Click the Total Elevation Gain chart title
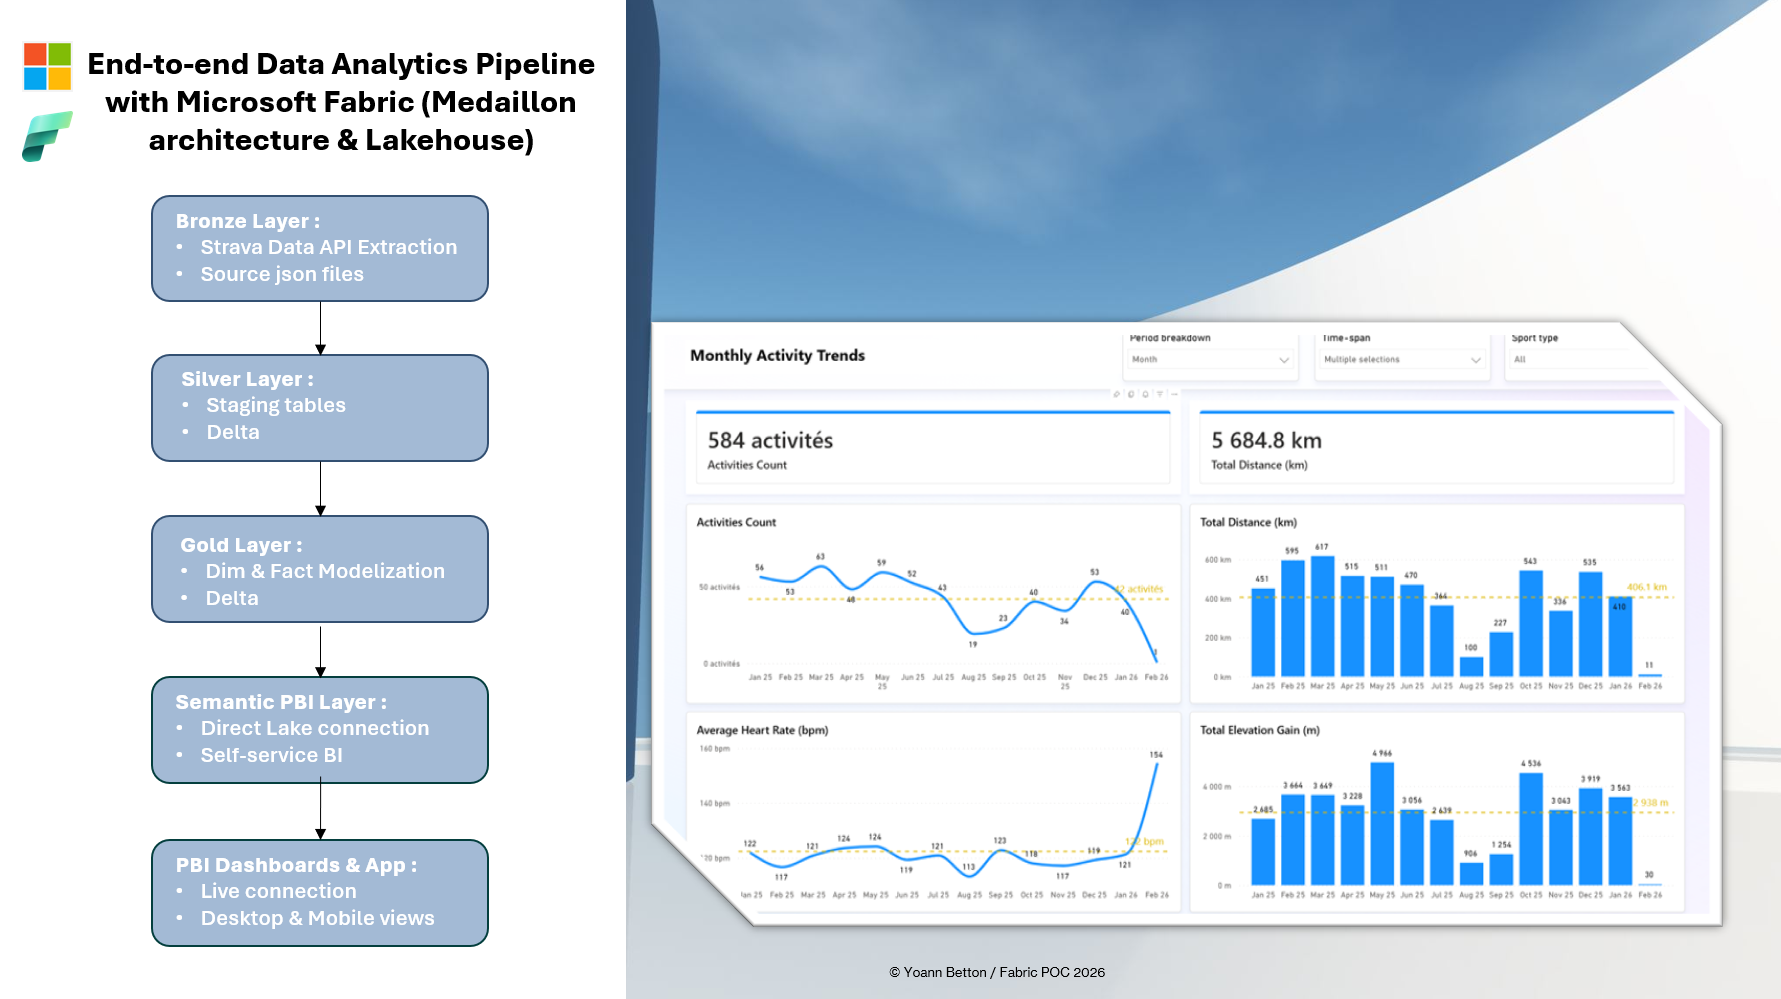 click(x=1259, y=730)
